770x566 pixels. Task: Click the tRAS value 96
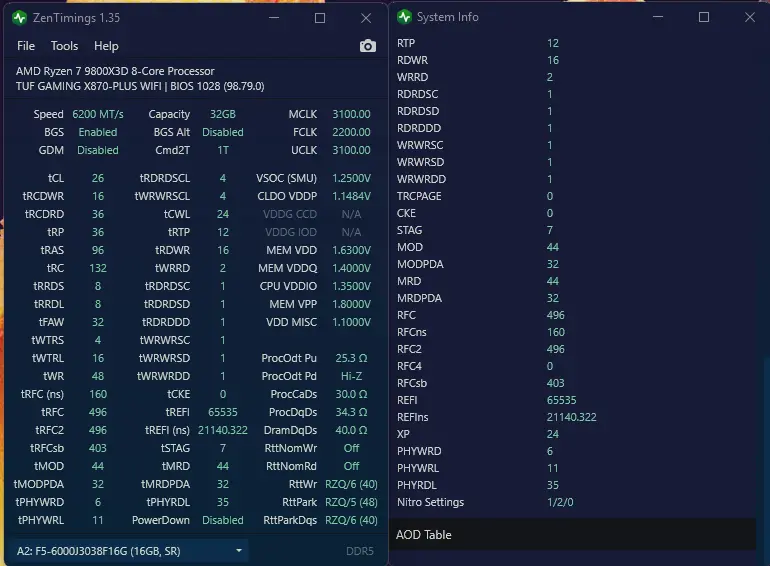[x=98, y=250]
